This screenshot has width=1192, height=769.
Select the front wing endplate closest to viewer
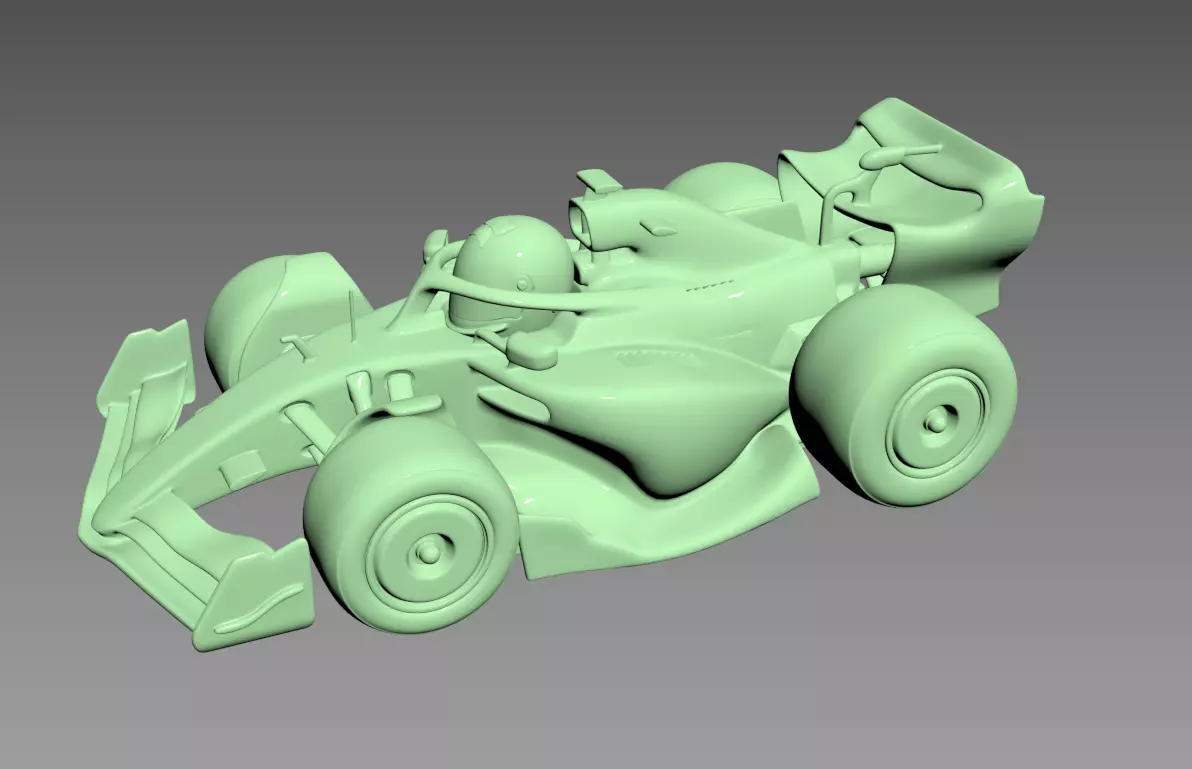[x=256, y=596]
